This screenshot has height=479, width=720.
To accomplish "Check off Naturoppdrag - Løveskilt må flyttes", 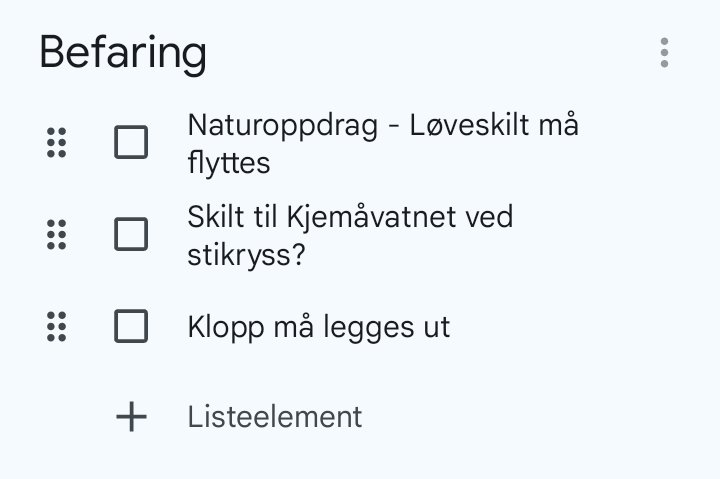I will [x=131, y=143].
